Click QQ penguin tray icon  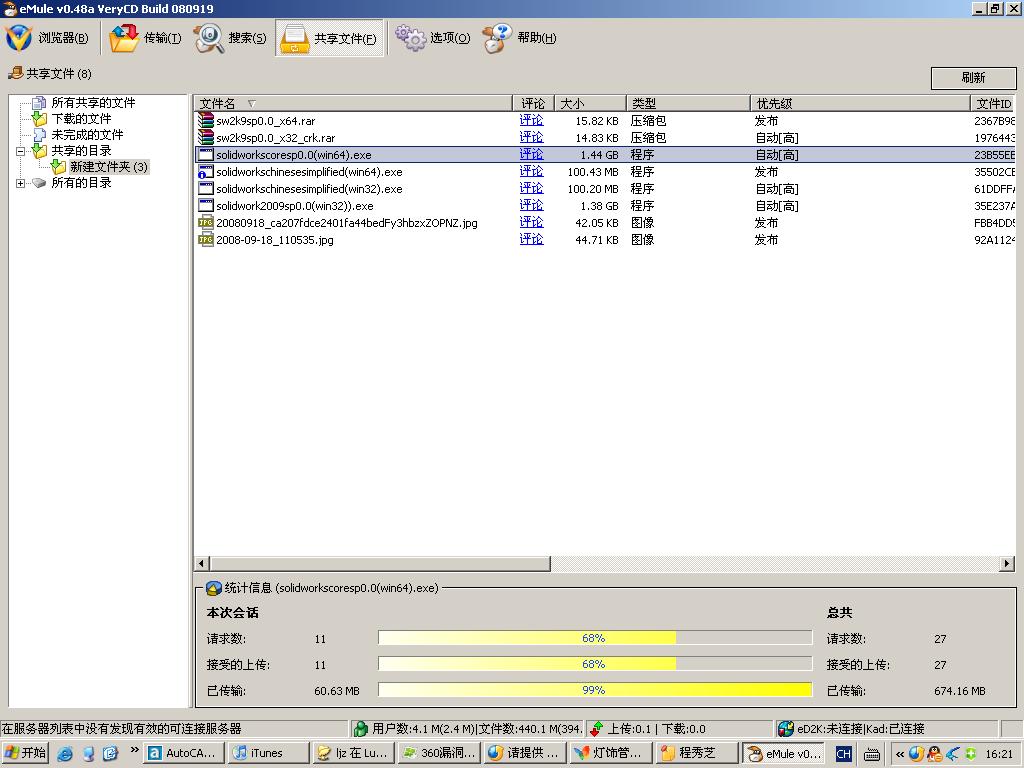[x=934, y=754]
